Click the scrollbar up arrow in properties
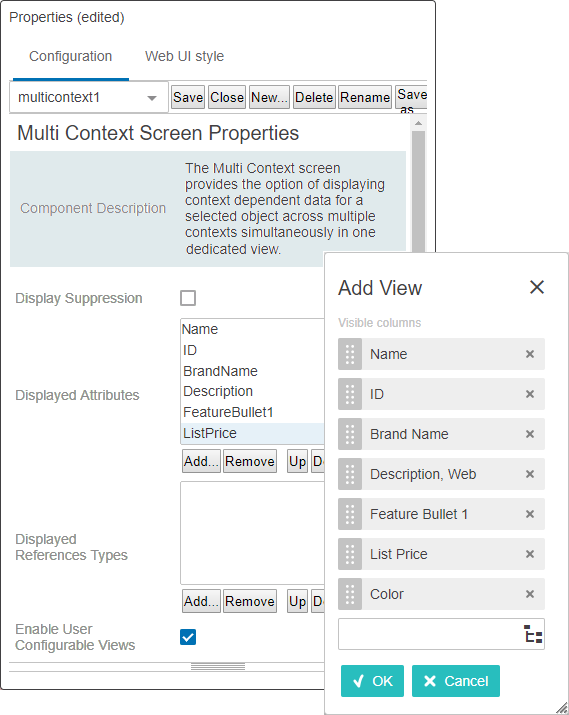The height and width of the screenshot is (715, 569). tap(418, 123)
